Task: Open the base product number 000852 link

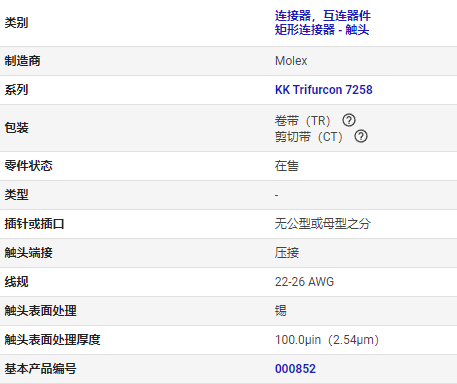Action: (x=295, y=369)
